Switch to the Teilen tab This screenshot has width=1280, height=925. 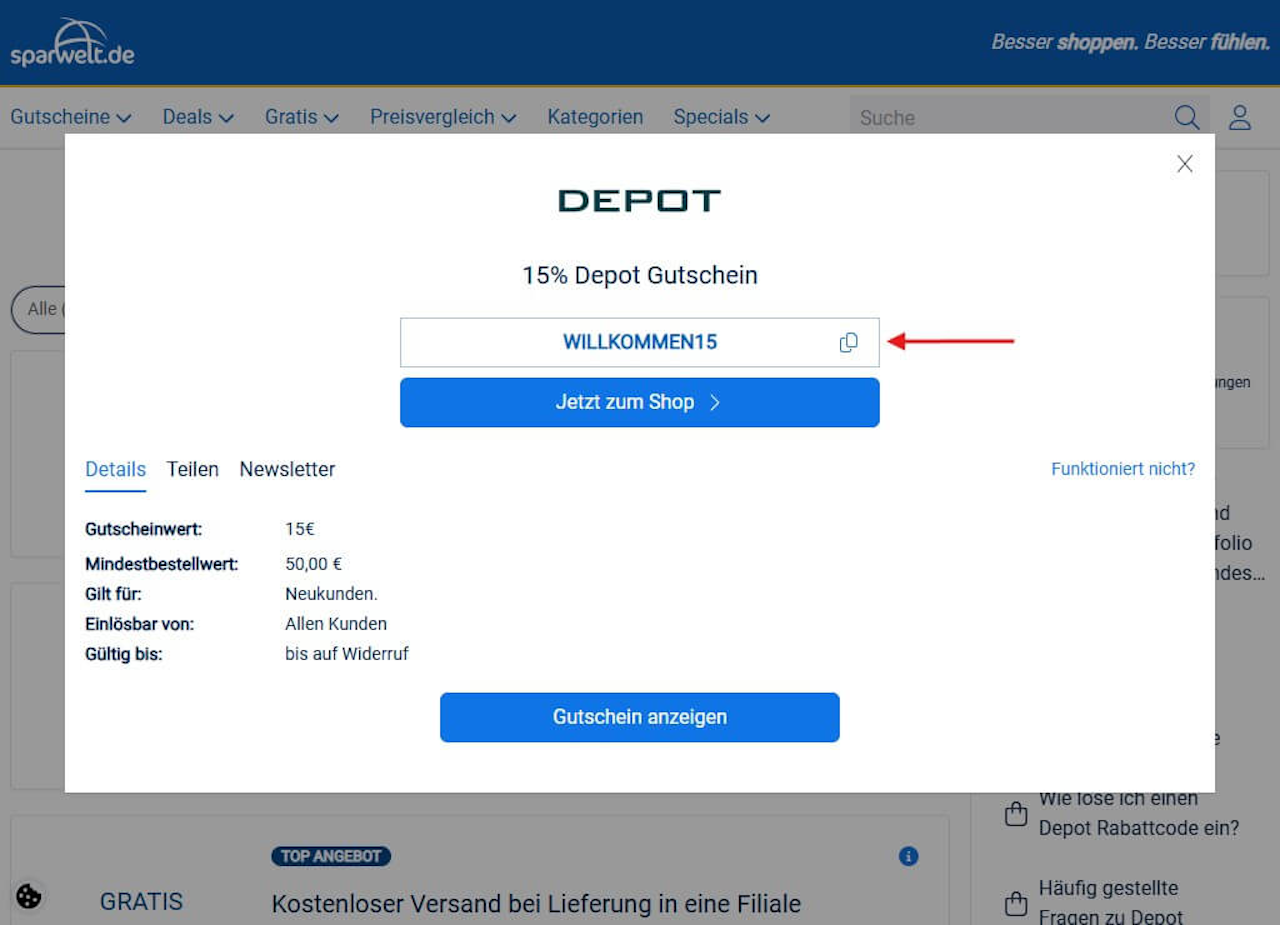192,469
